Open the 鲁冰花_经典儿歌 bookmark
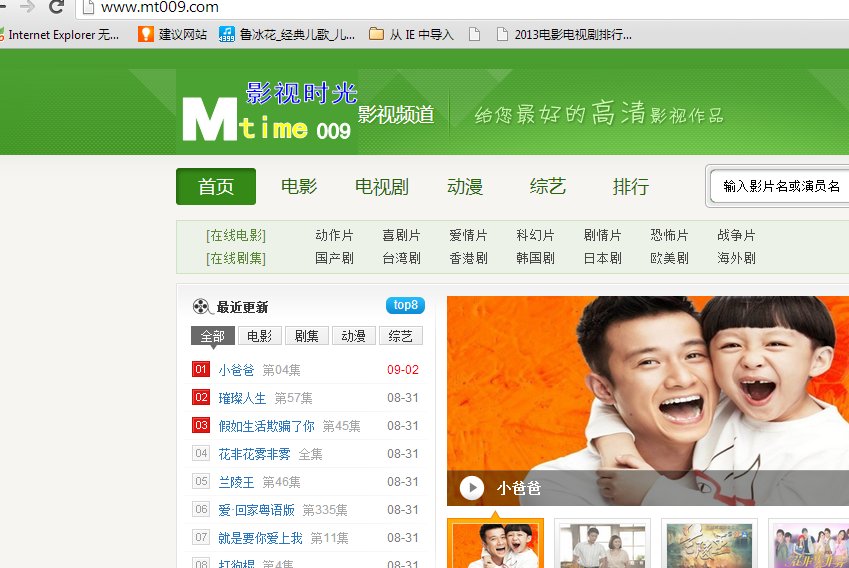 [x=287, y=35]
